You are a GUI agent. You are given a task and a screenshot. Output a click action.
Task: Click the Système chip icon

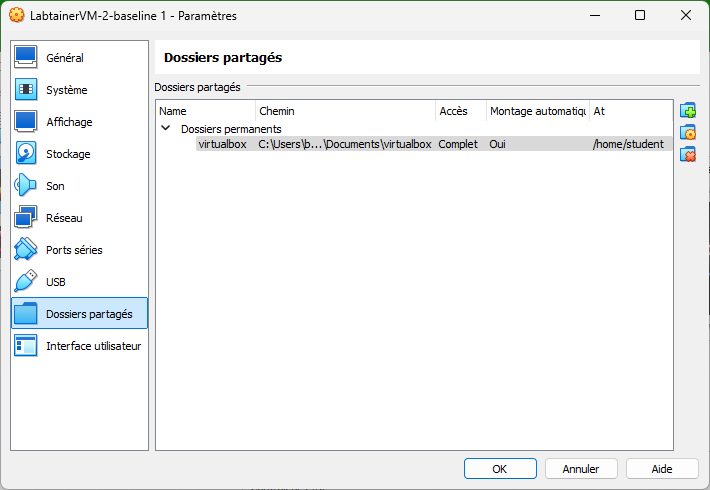26,90
